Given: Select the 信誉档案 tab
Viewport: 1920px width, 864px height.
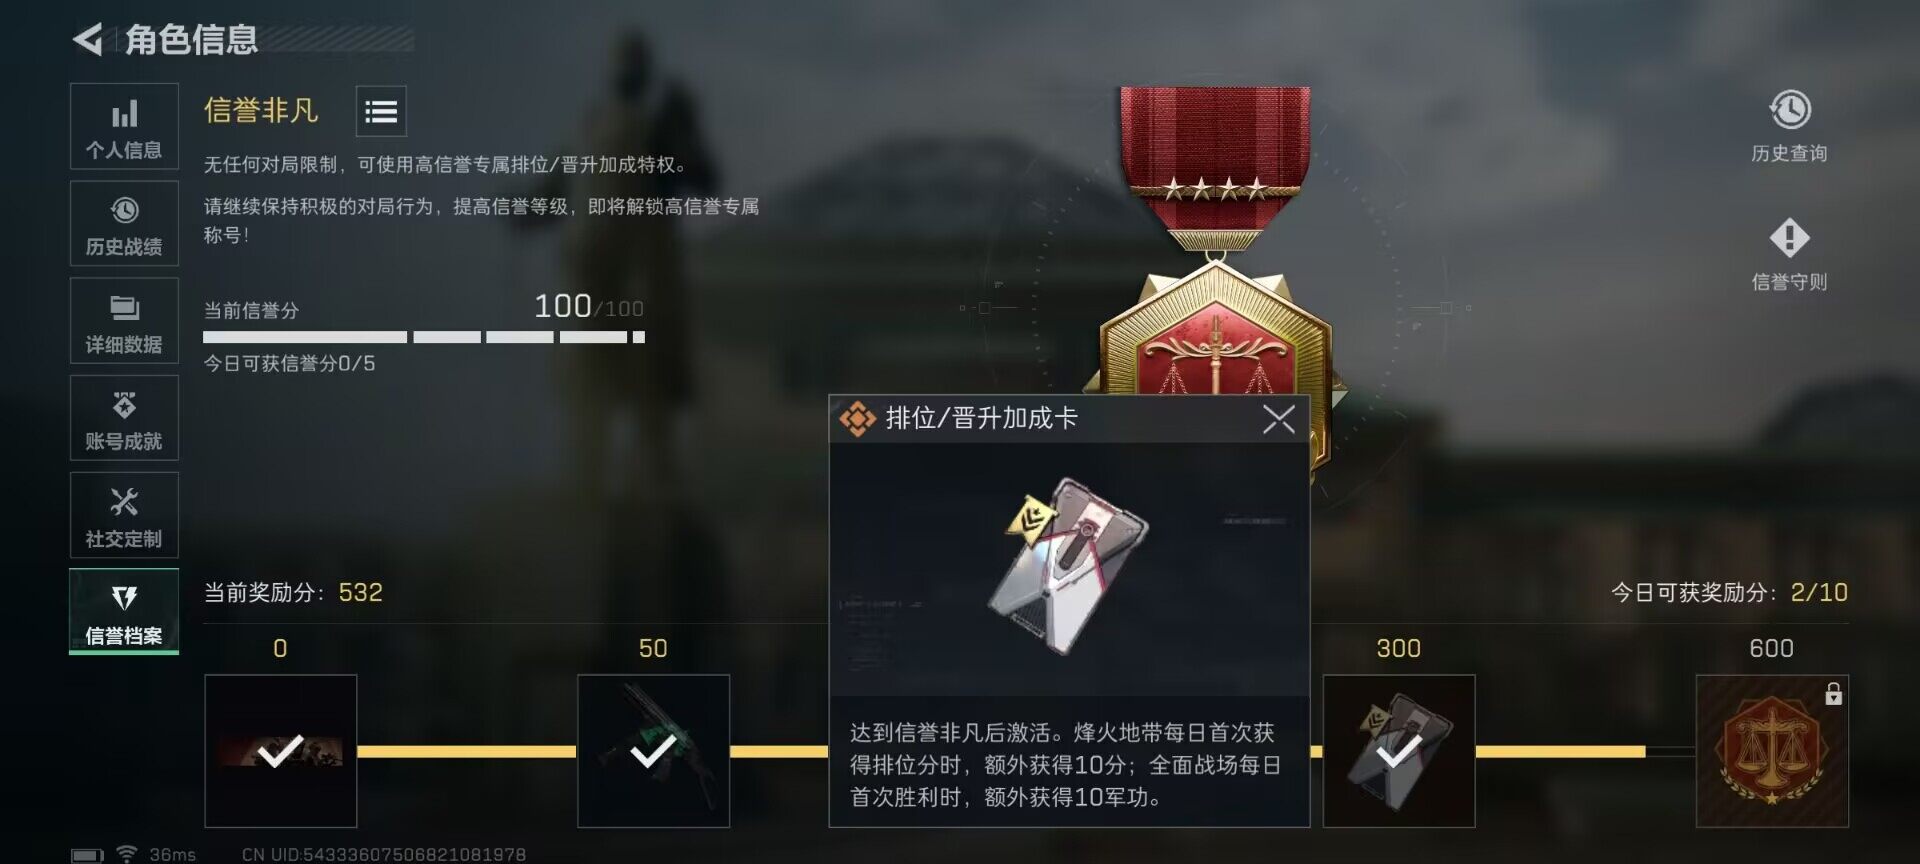Looking at the screenshot, I should [x=124, y=612].
